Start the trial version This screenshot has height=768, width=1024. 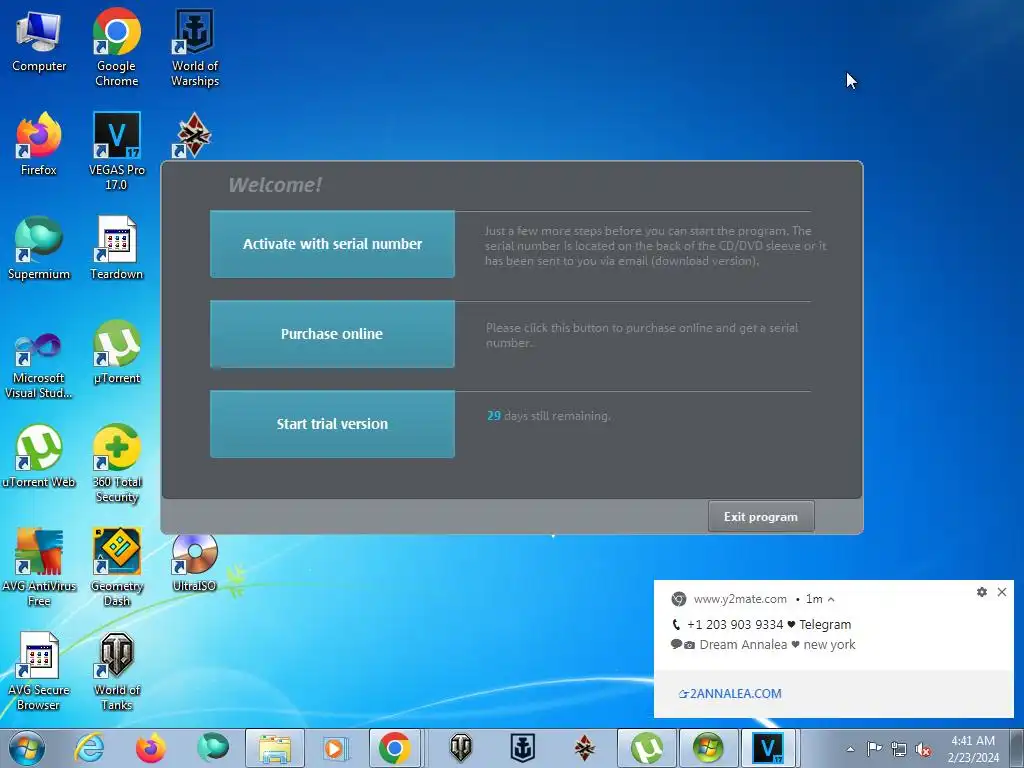tap(332, 424)
